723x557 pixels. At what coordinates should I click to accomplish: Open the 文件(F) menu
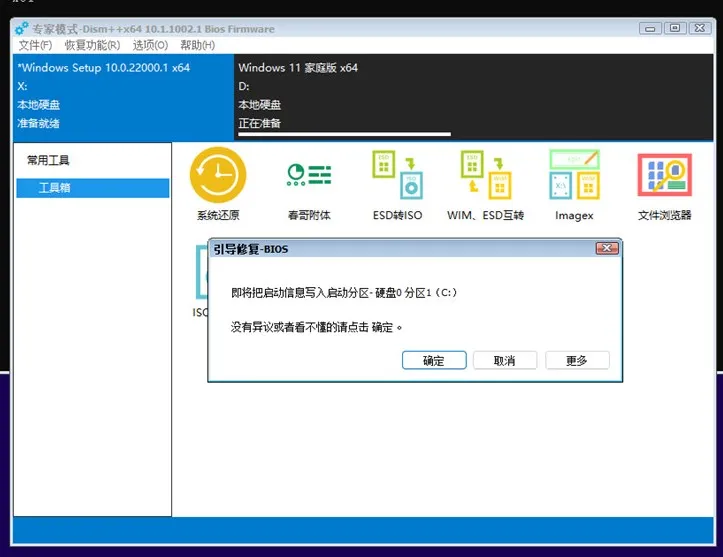[35, 45]
